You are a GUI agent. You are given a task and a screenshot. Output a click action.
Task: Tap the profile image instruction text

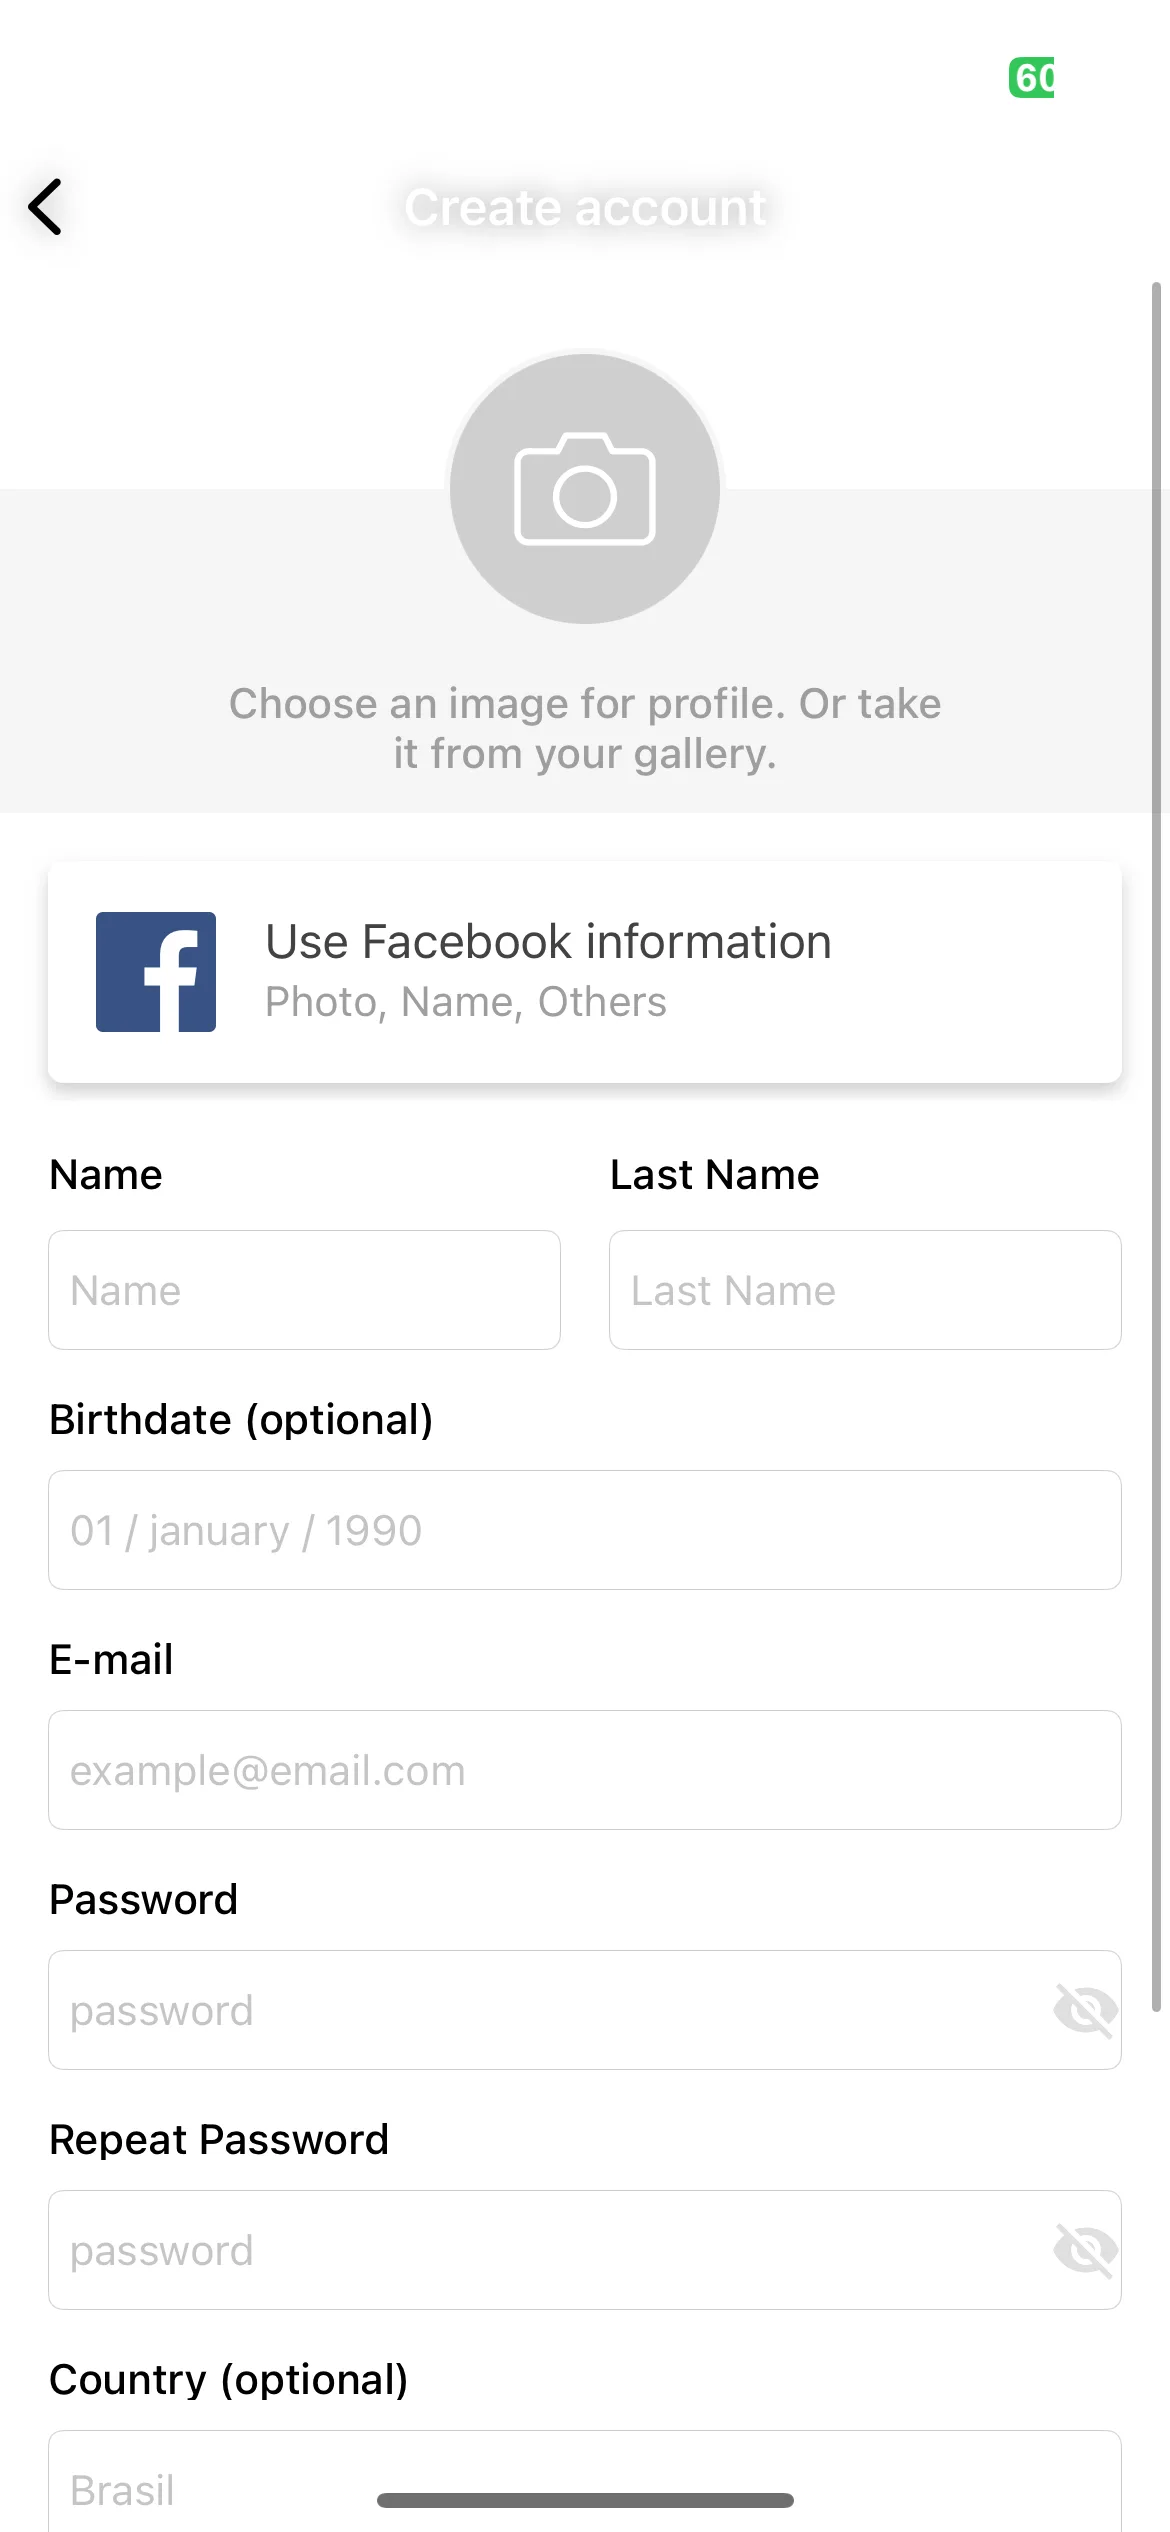point(585,729)
